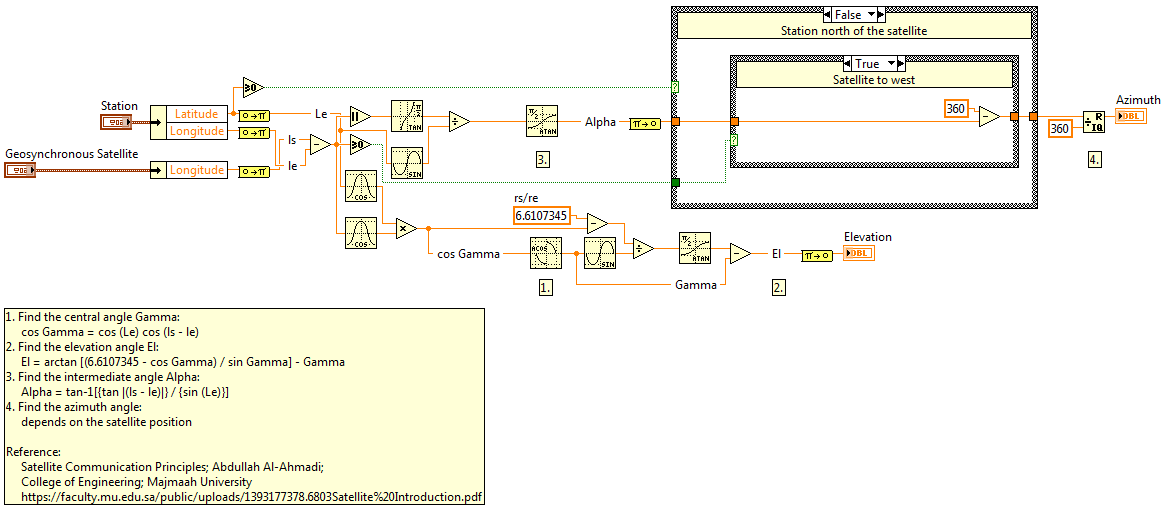This screenshot has height=508, width=1174.
Task: Click previous-case arrow left of True
Action: coord(847,64)
